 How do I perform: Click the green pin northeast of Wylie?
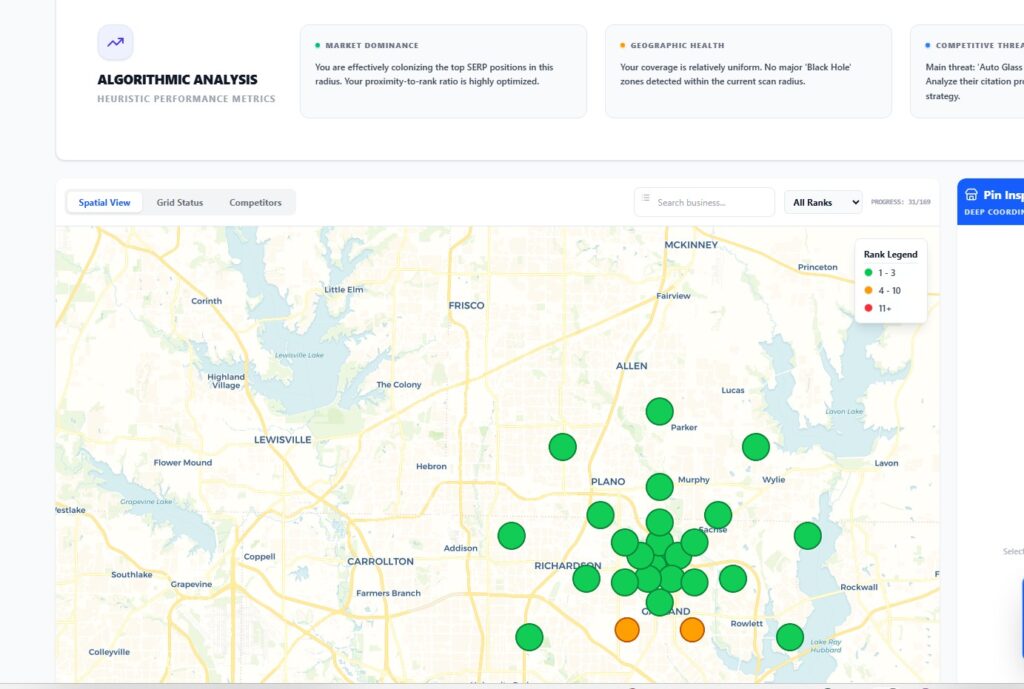click(756, 447)
